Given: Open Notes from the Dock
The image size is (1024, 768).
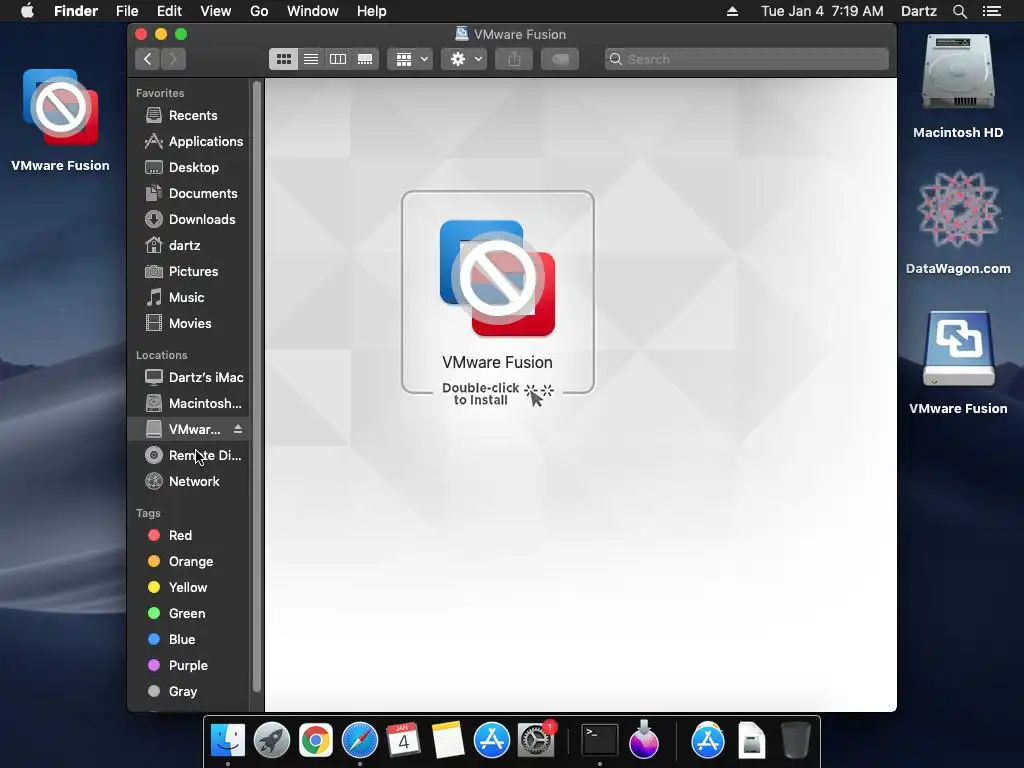Looking at the screenshot, I should click(x=447, y=741).
